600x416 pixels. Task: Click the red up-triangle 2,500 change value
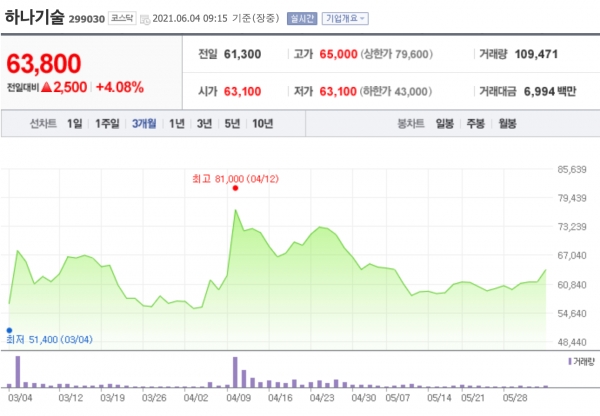(64, 87)
